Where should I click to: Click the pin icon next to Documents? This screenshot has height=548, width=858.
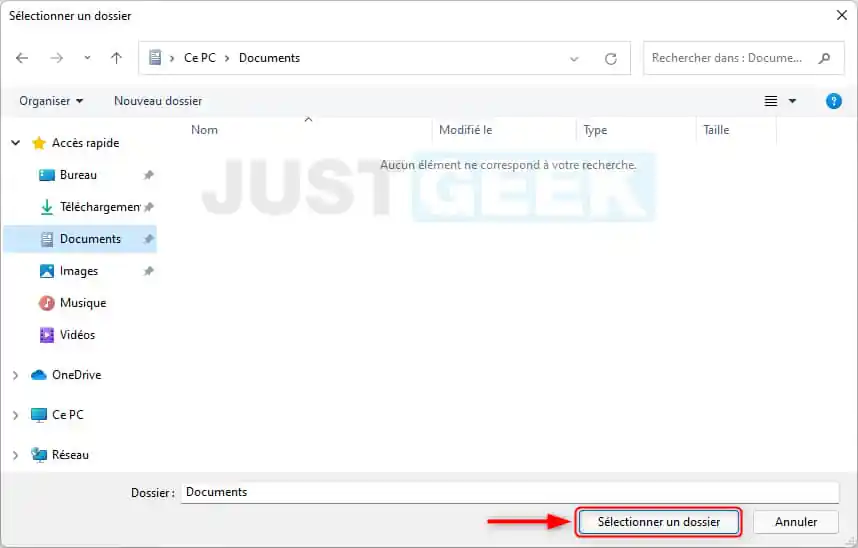pos(148,239)
